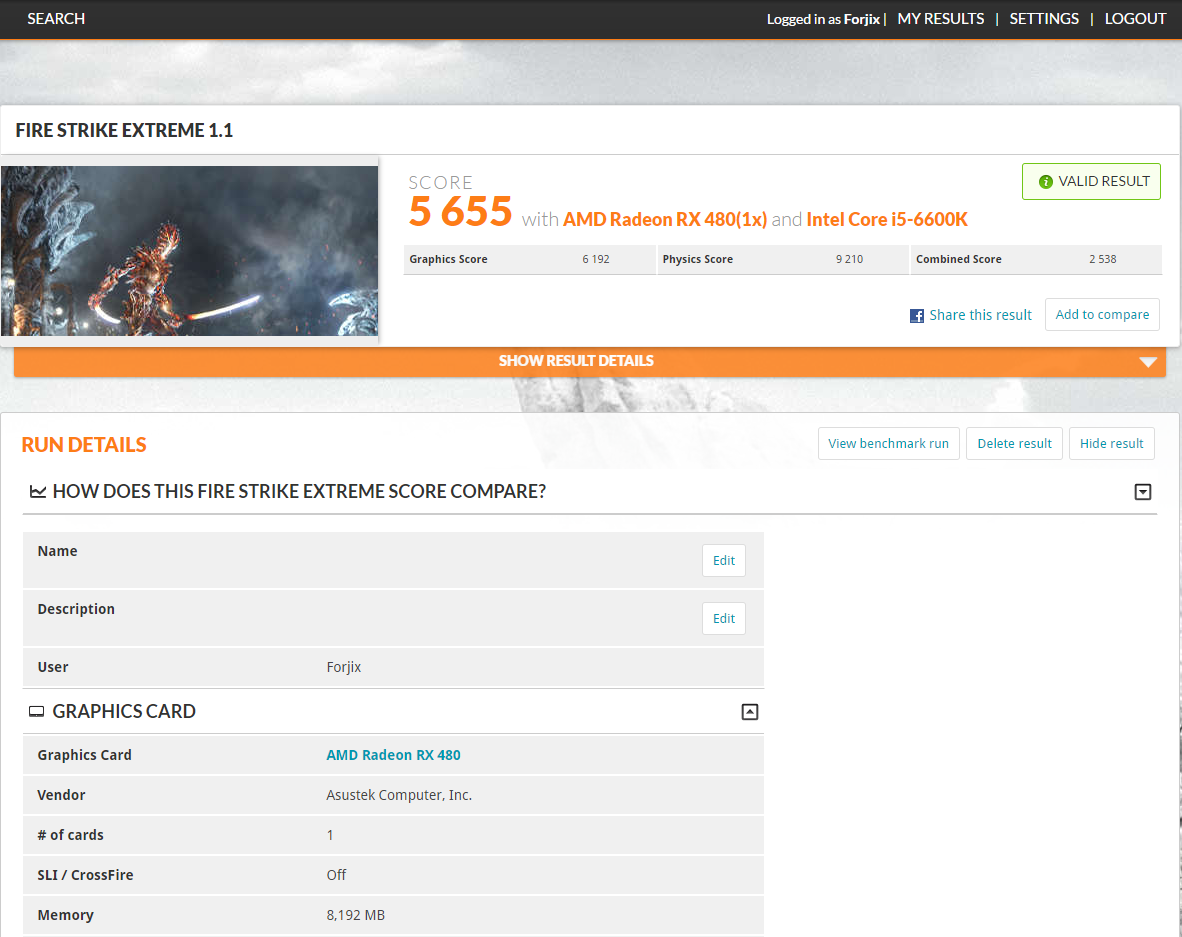Open the Search menu item

(56, 19)
